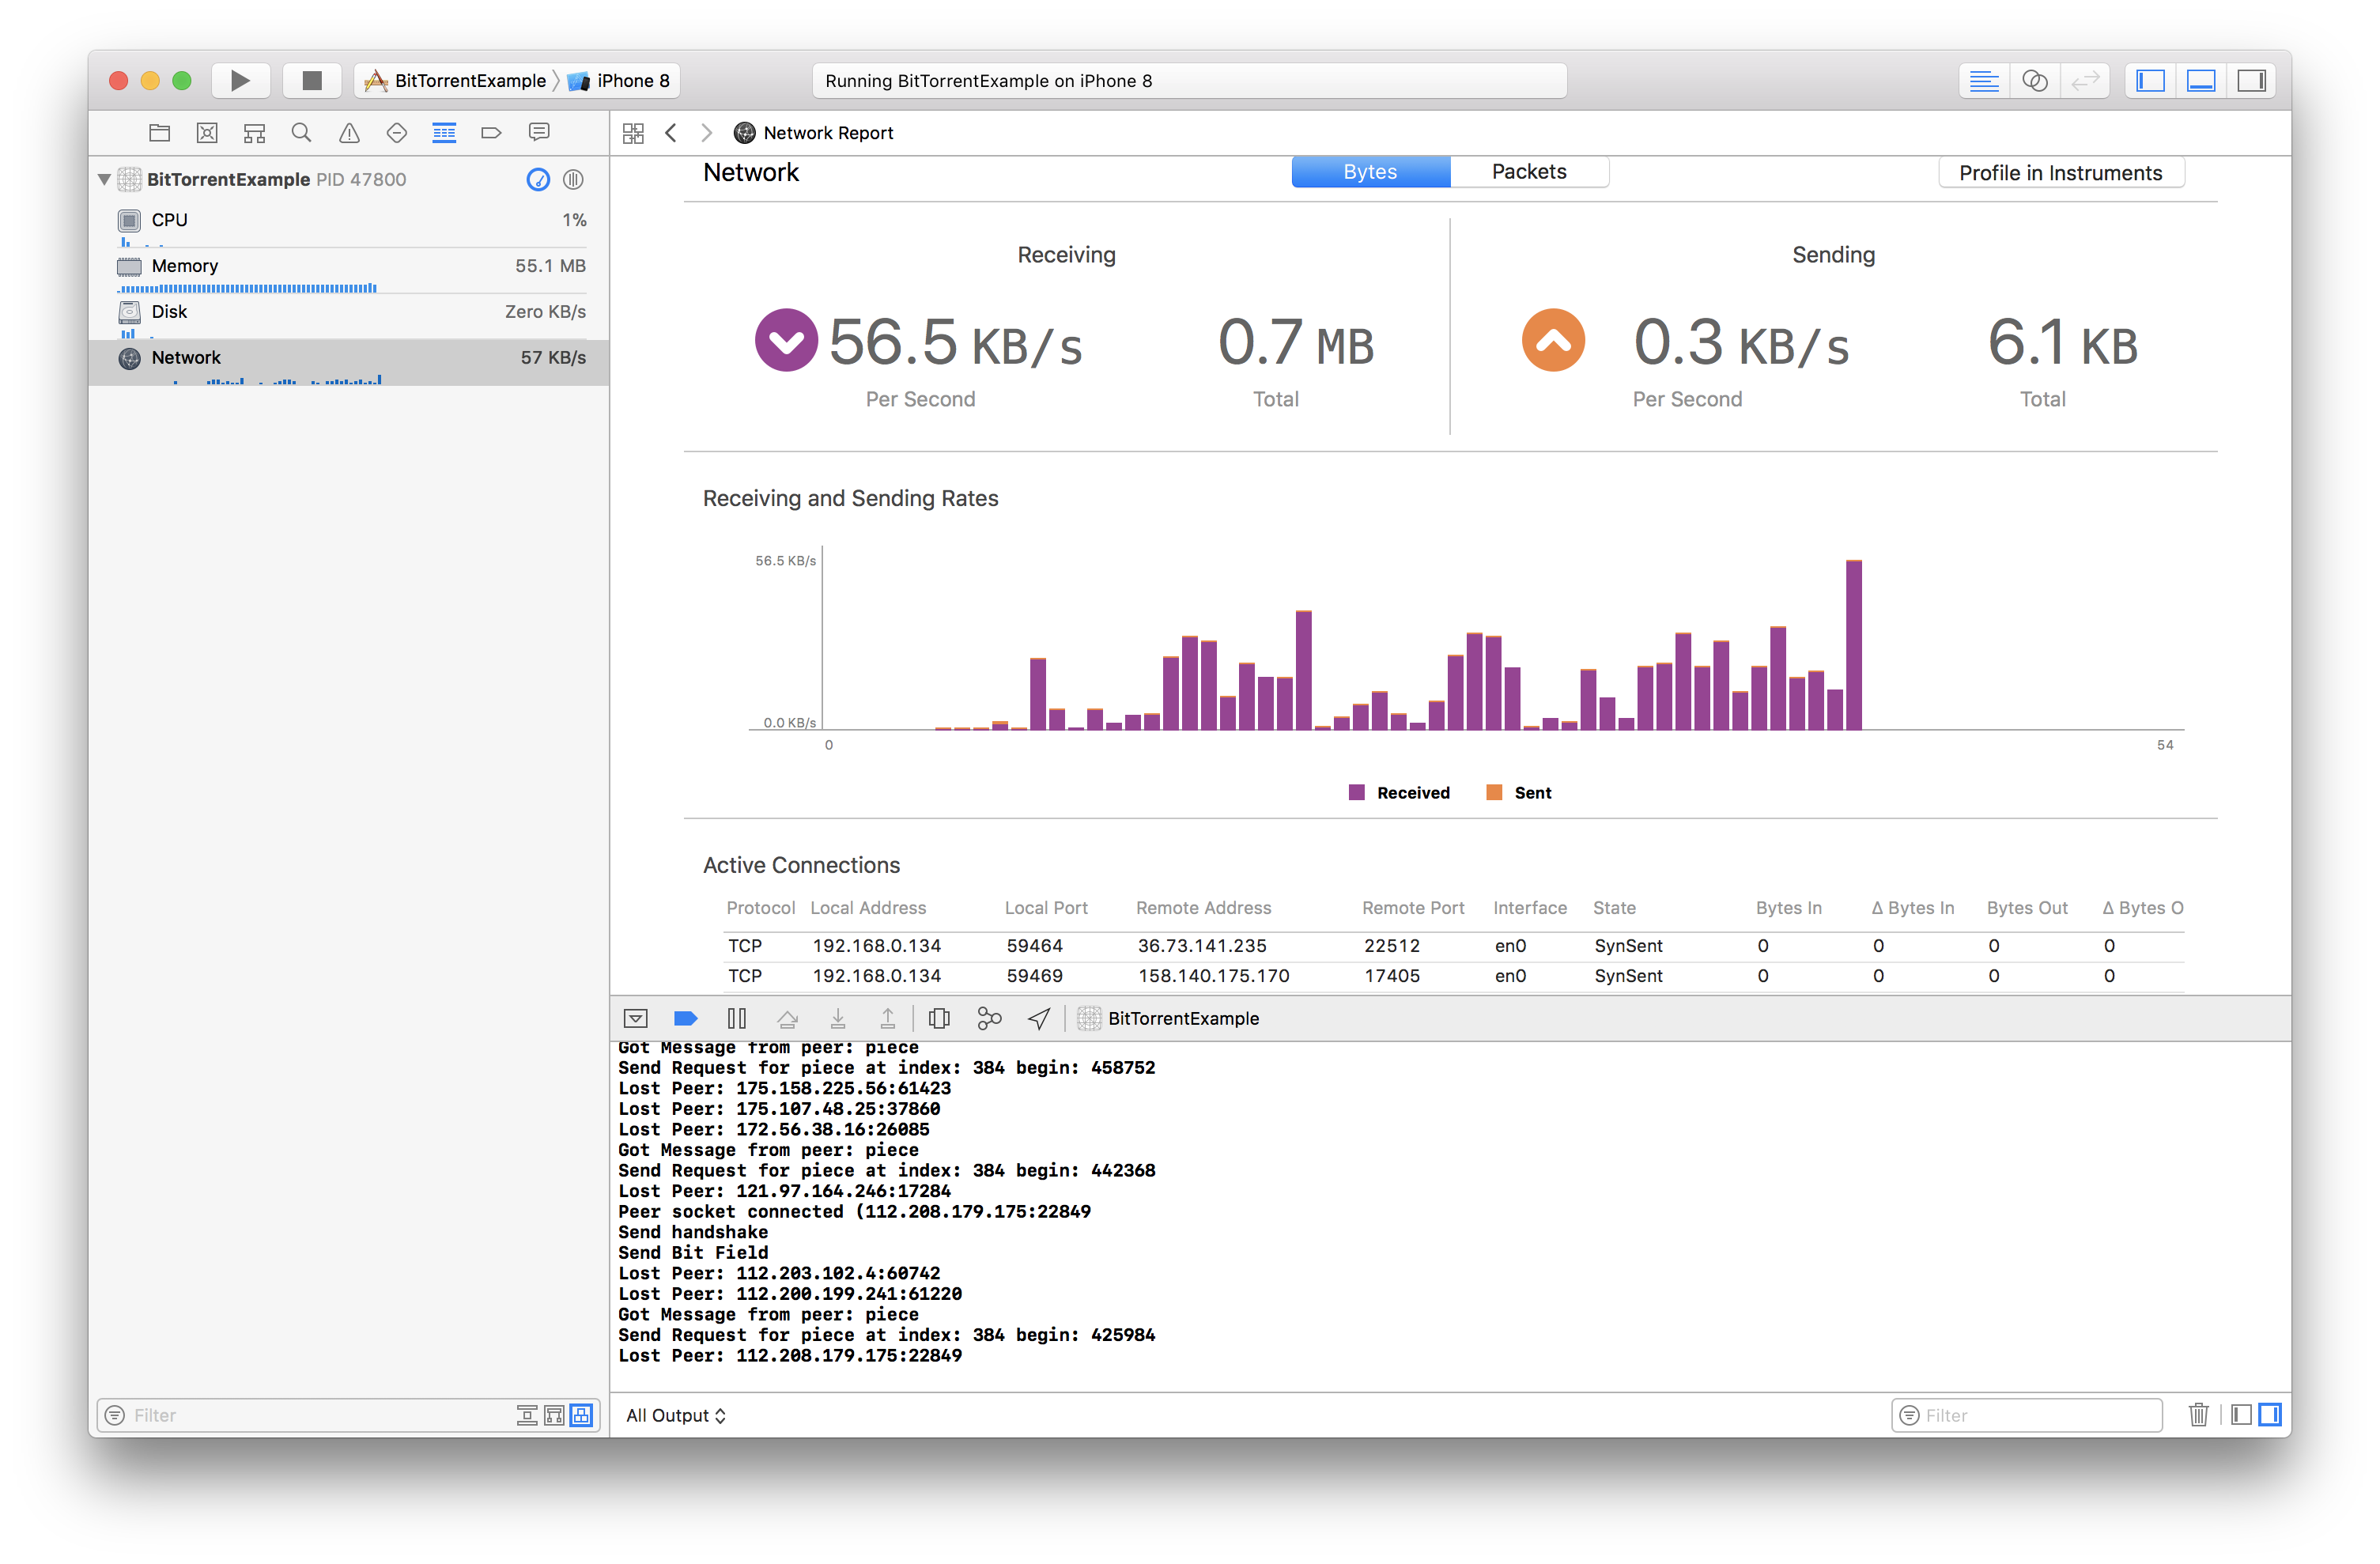Select the Breakpoint navigator icon
Image resolution: width=2380 pixels, height=1564 pixels.
pos(491,133)
